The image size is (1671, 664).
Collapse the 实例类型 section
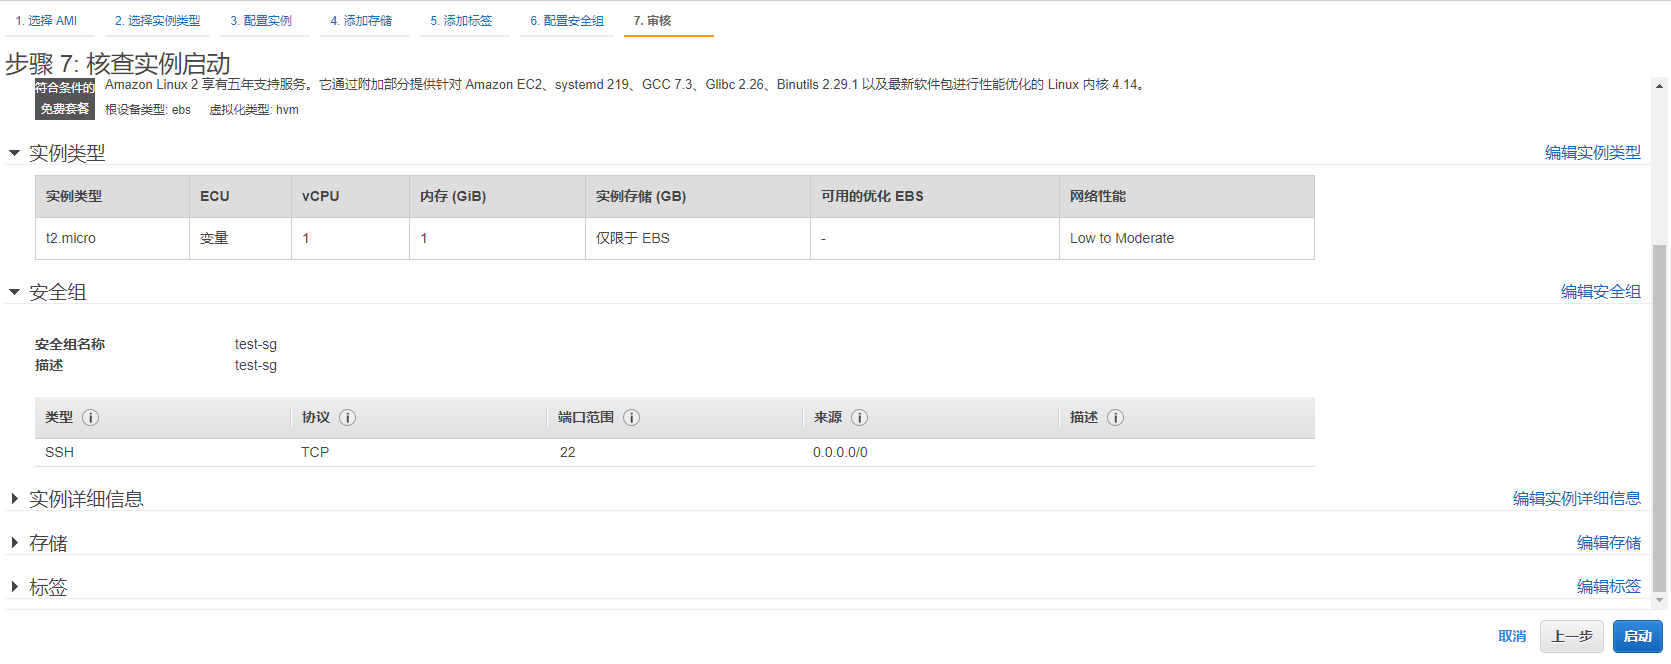point(15,153)
